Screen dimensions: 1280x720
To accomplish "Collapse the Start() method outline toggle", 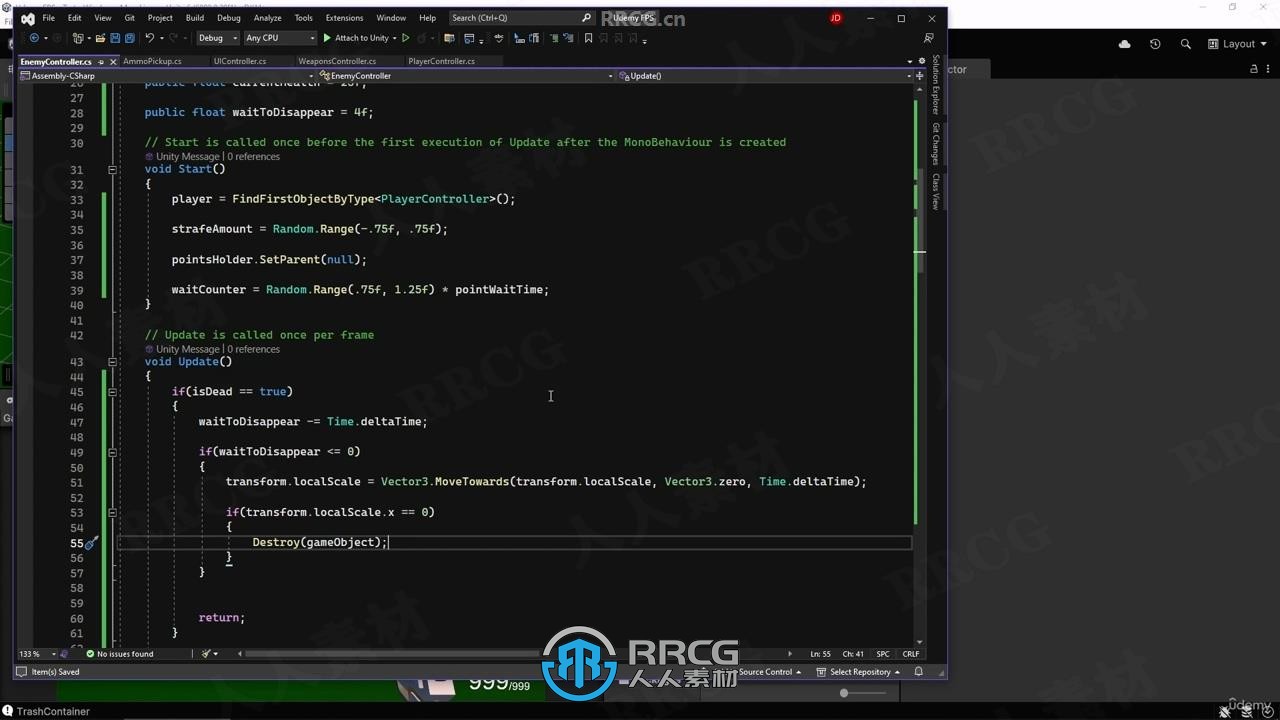I will [112, 169].
